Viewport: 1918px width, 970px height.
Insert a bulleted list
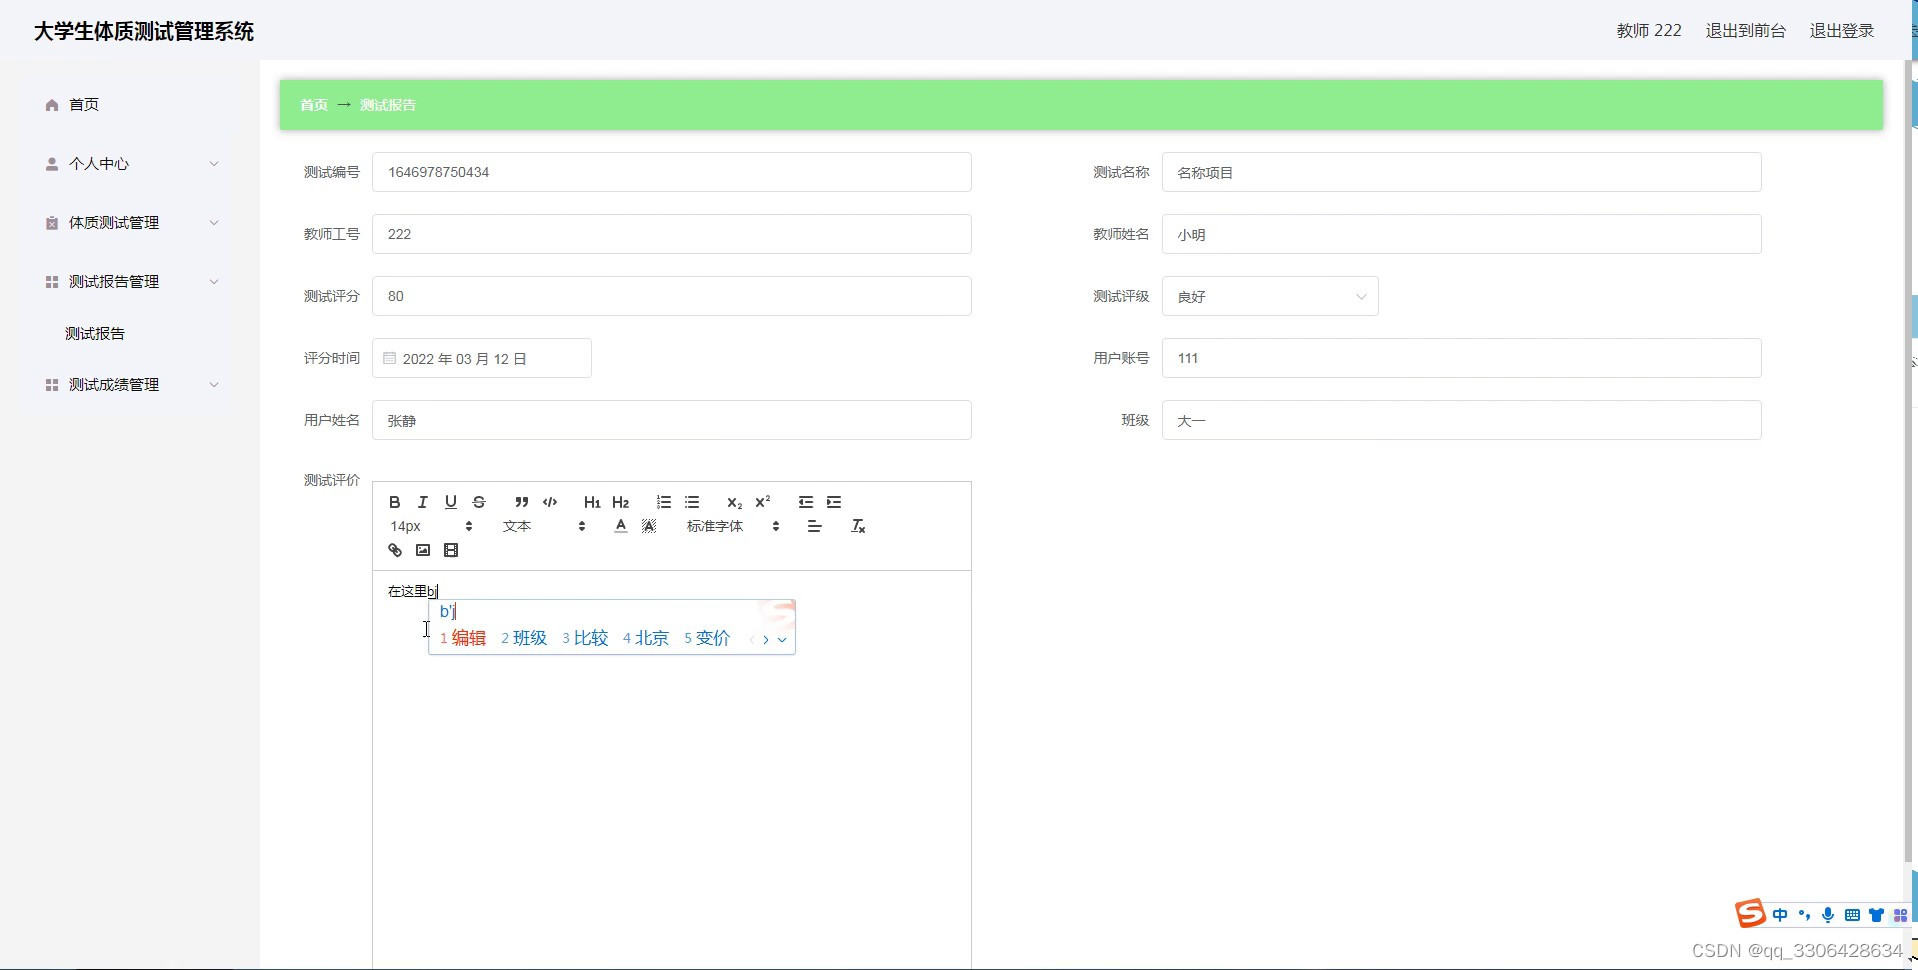[691, 502]
